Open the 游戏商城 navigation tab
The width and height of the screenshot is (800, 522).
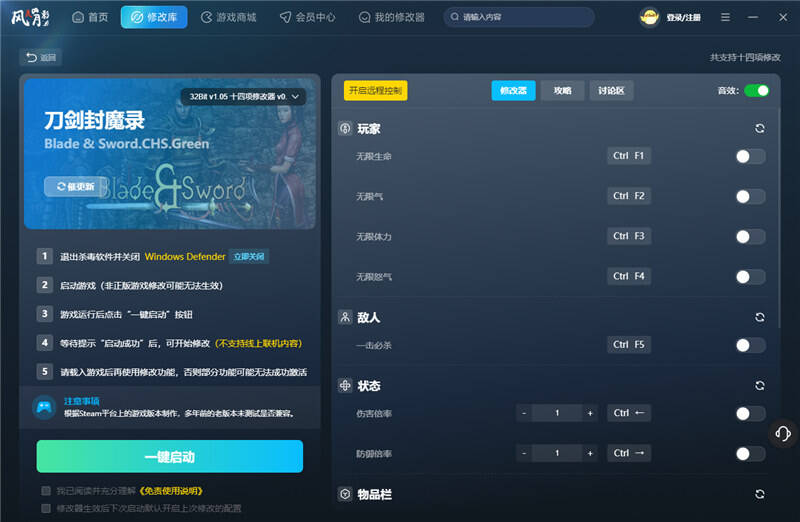228,17
